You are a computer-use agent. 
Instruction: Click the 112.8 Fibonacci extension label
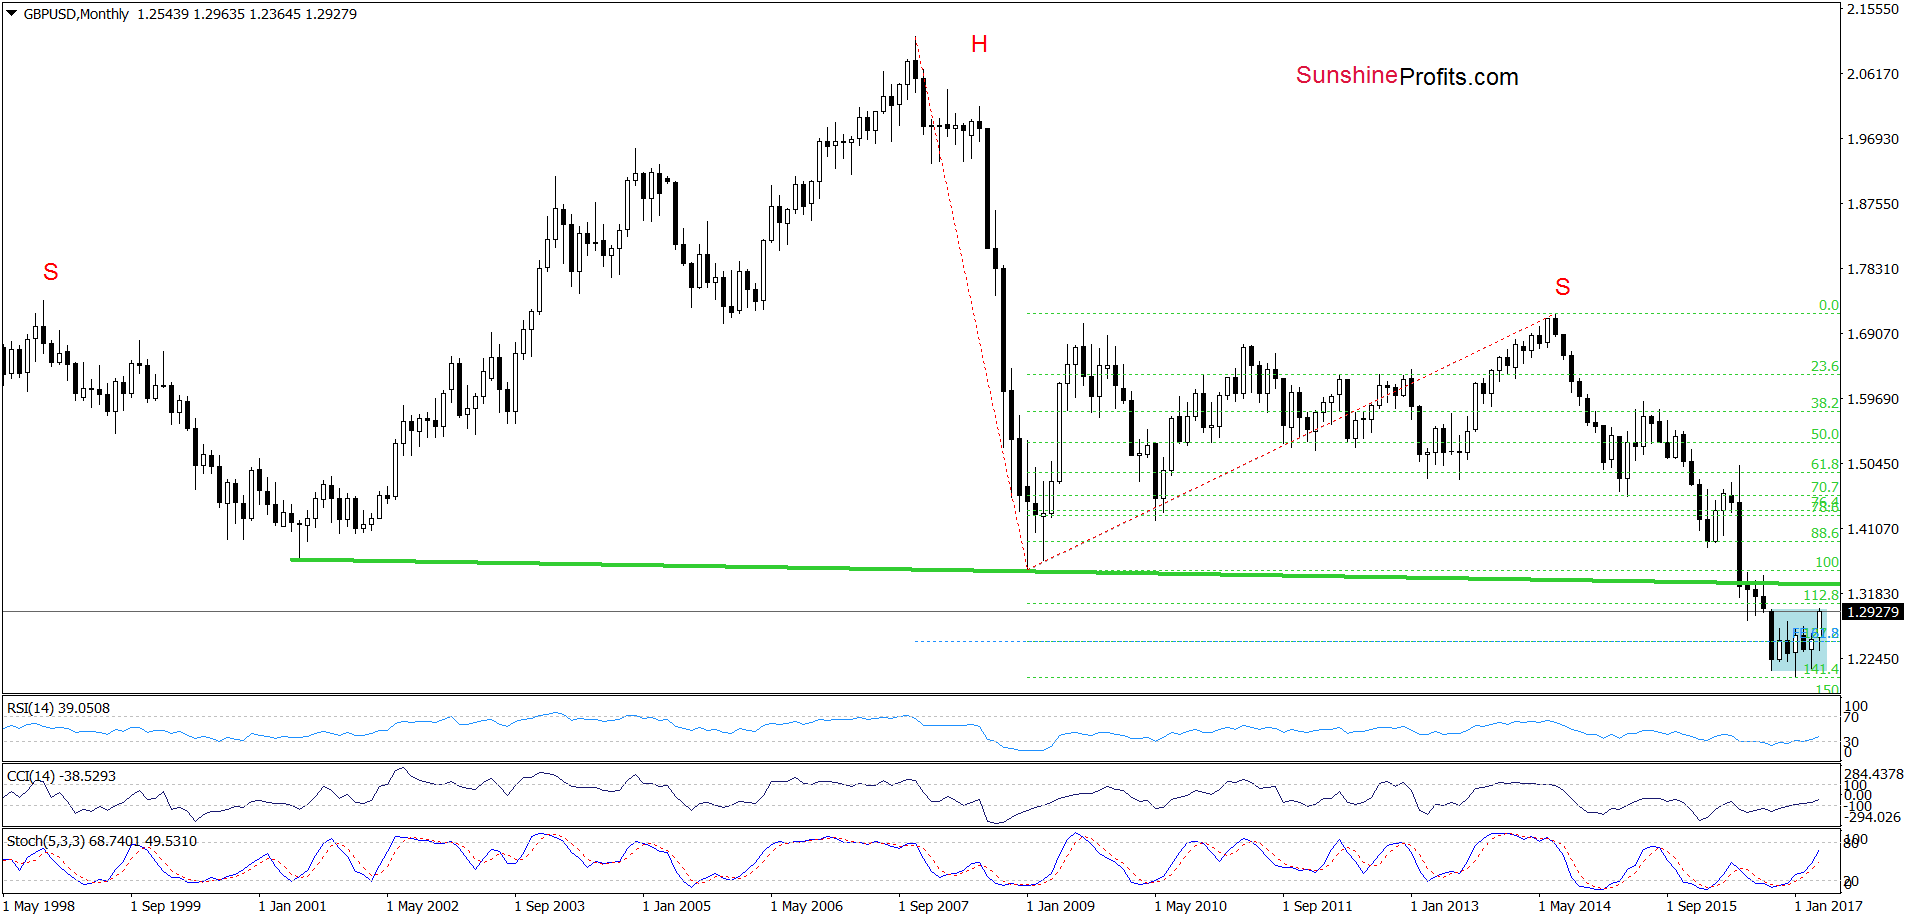pyautogui.click(x=1821, y=595)
